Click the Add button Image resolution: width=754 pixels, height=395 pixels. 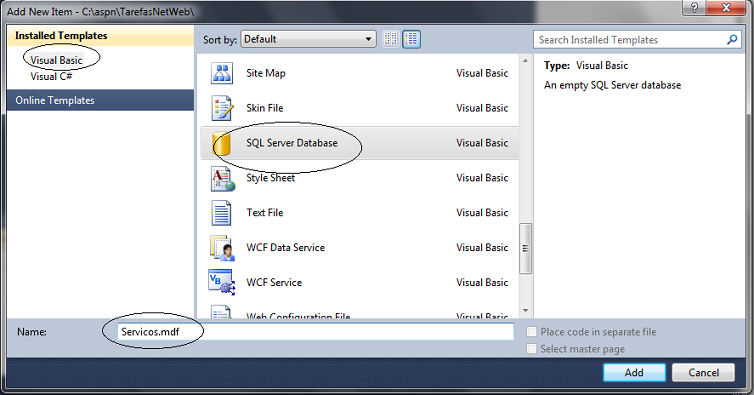pos(634,372)
